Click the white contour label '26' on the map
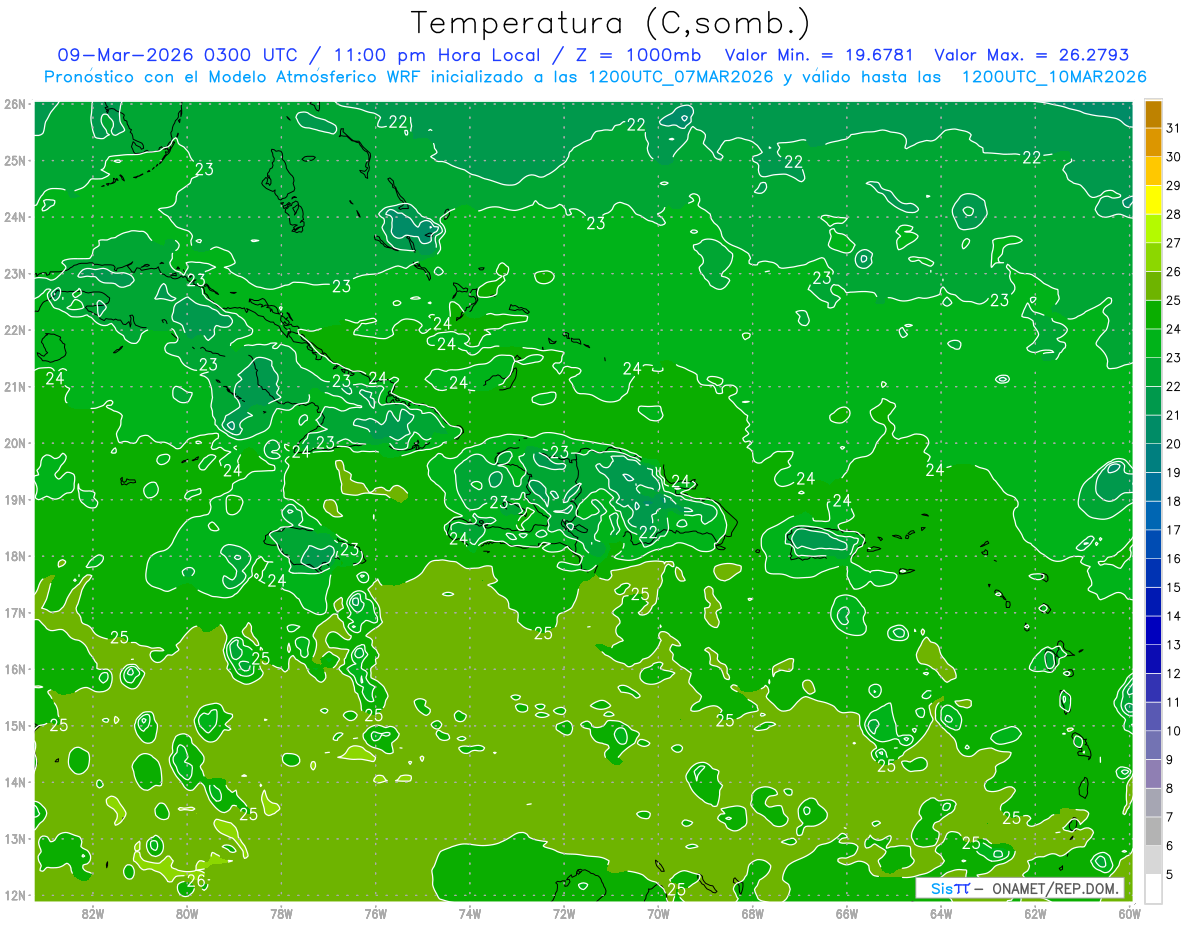1200x927 pixels. click(197, 881)
